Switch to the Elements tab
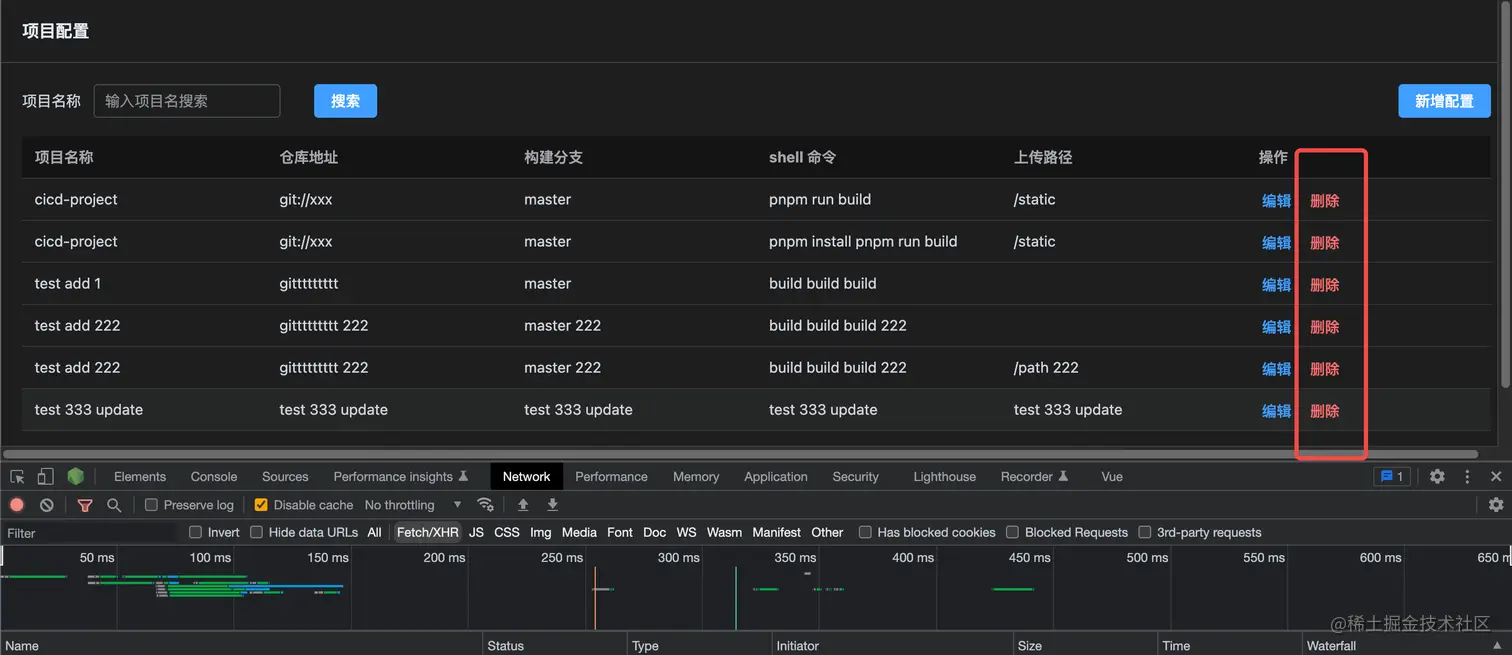 point(140,477)
